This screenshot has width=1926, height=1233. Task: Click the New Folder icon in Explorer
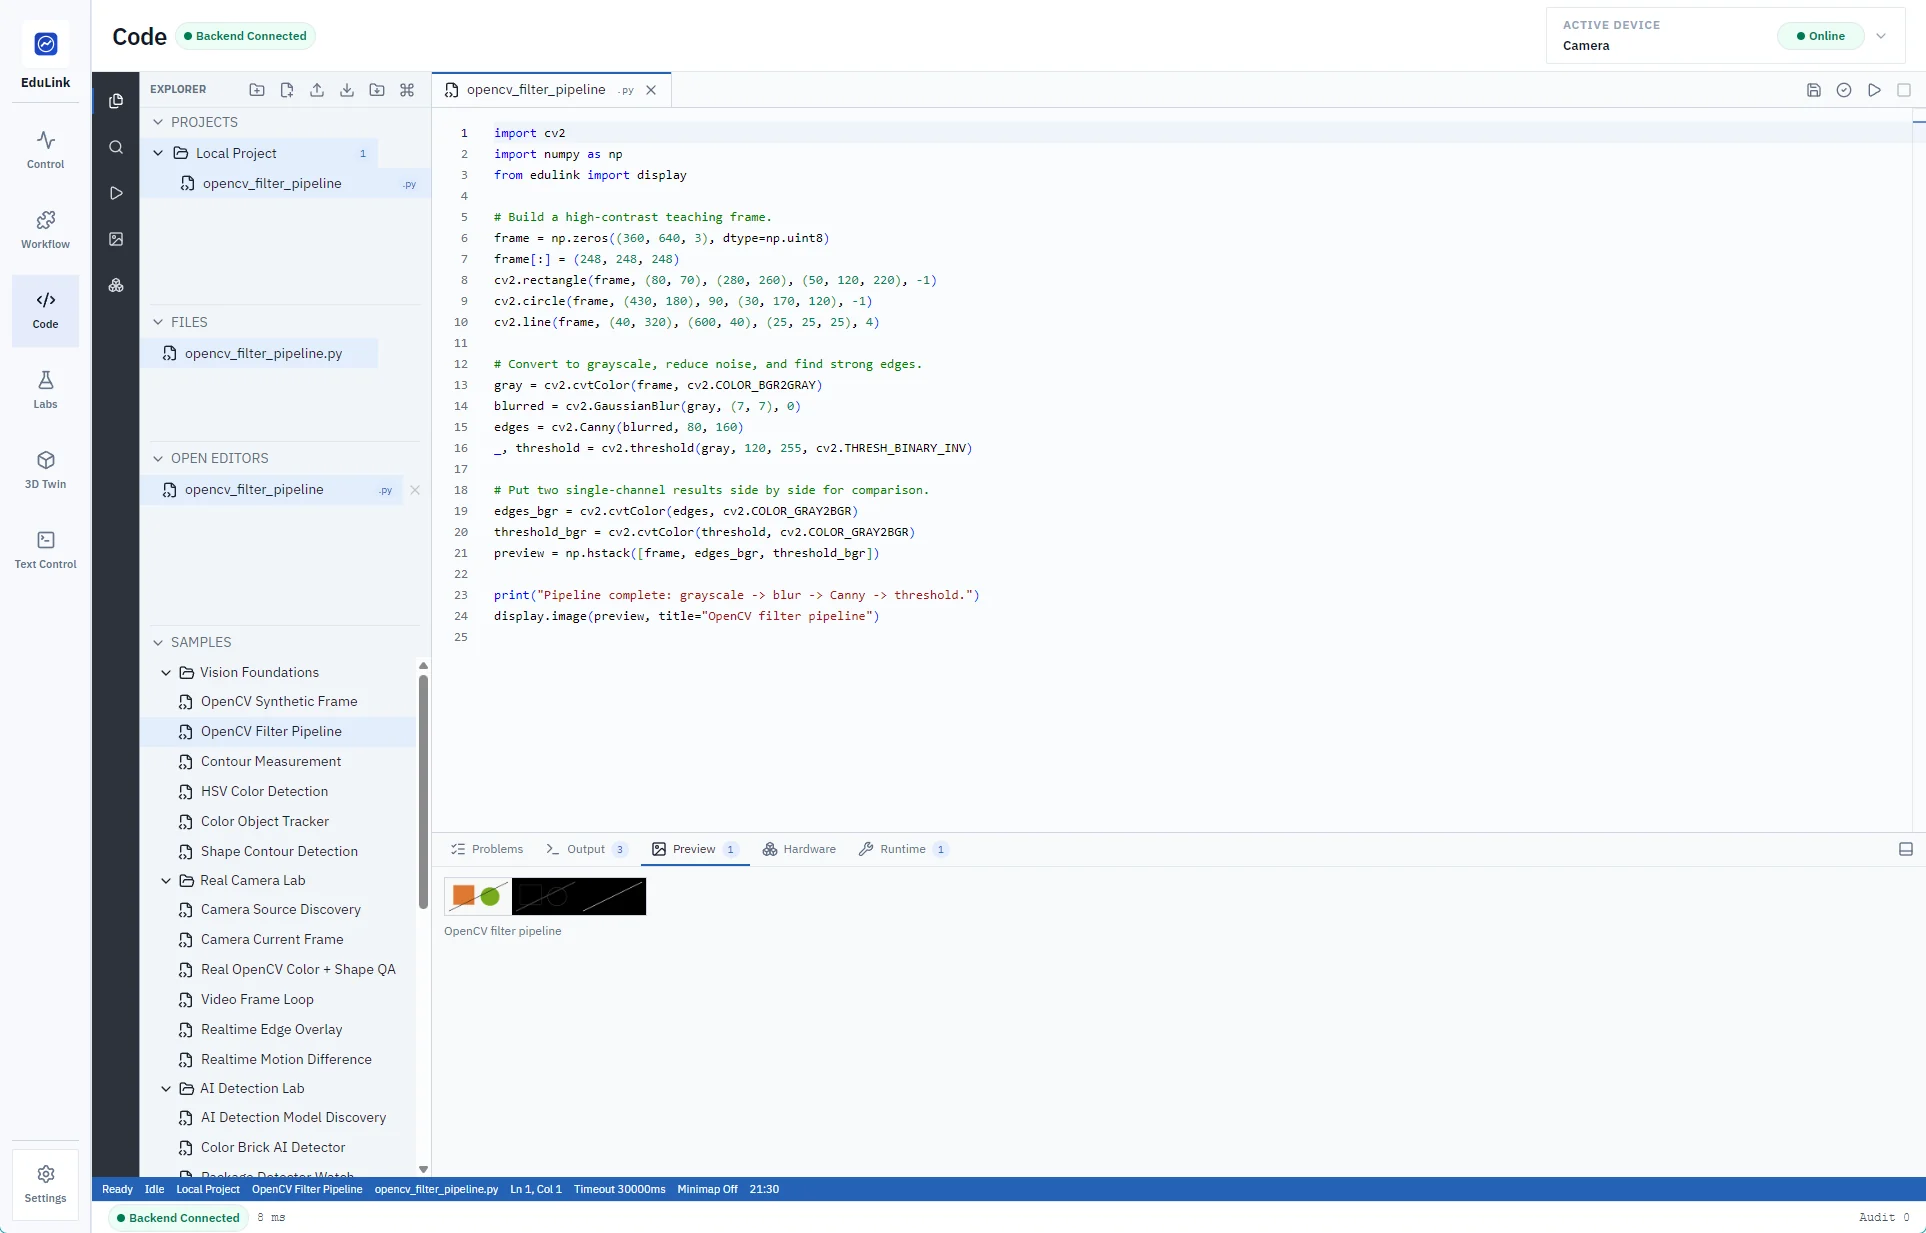(257, 90)
